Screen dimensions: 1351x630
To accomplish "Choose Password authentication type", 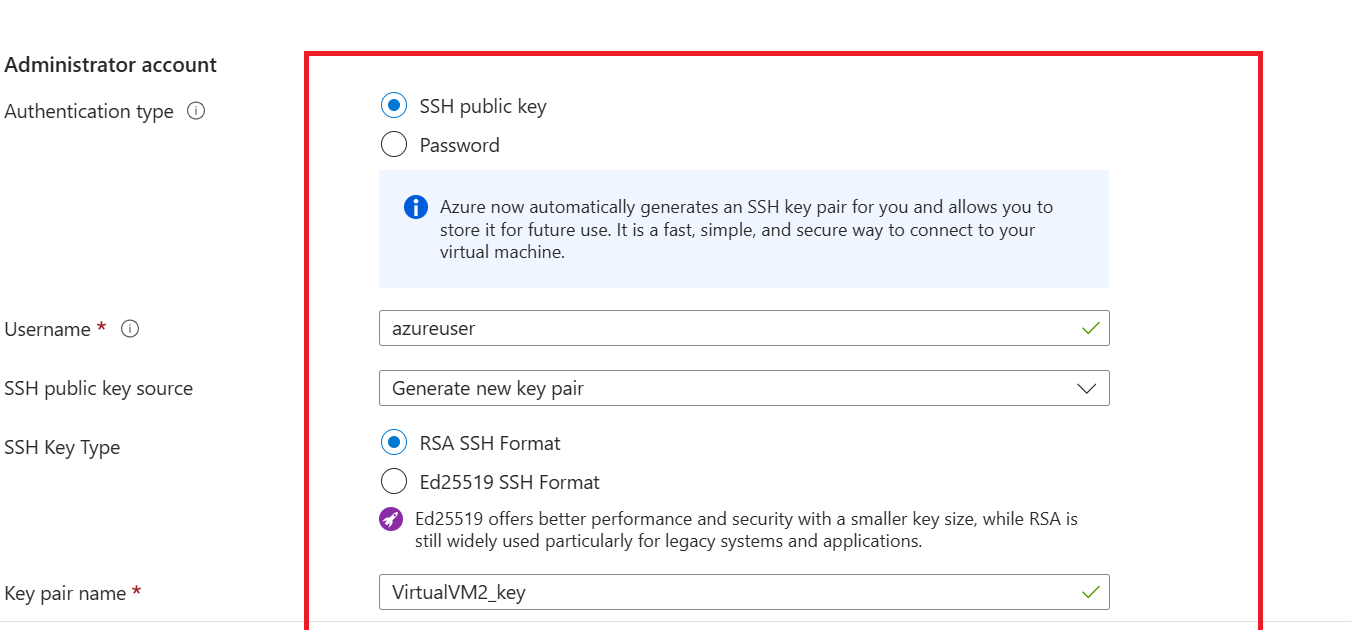I will click(x=394, y=145).
